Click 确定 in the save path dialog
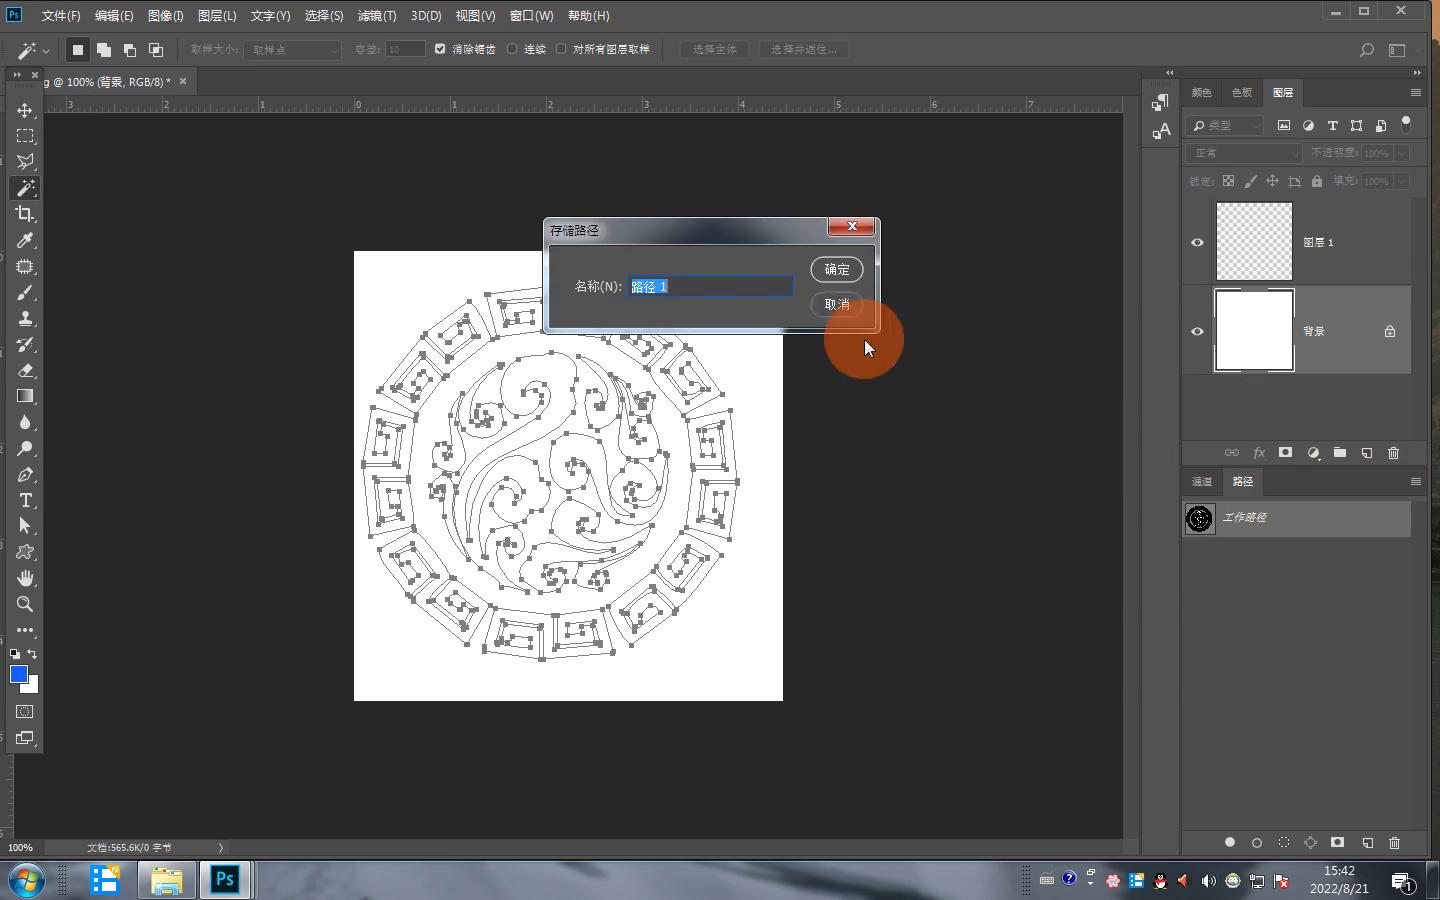The width and height of the screenshot is (1440, 900). 837,269
